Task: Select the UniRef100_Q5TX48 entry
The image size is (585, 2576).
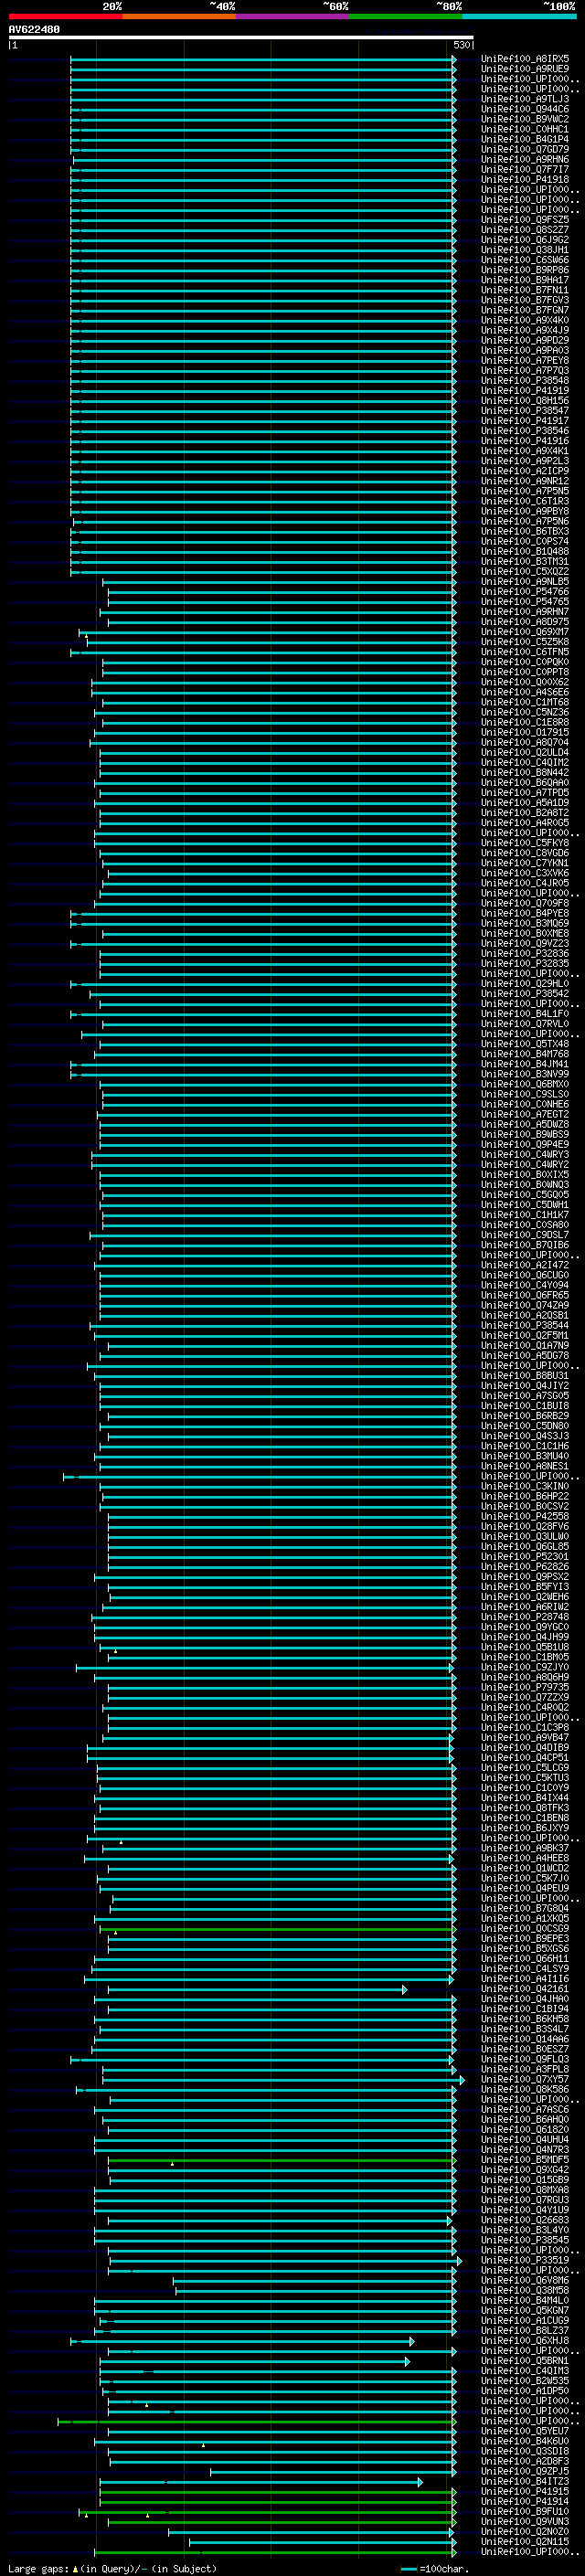Action: pyautogui.click(x=525, y=1044)
